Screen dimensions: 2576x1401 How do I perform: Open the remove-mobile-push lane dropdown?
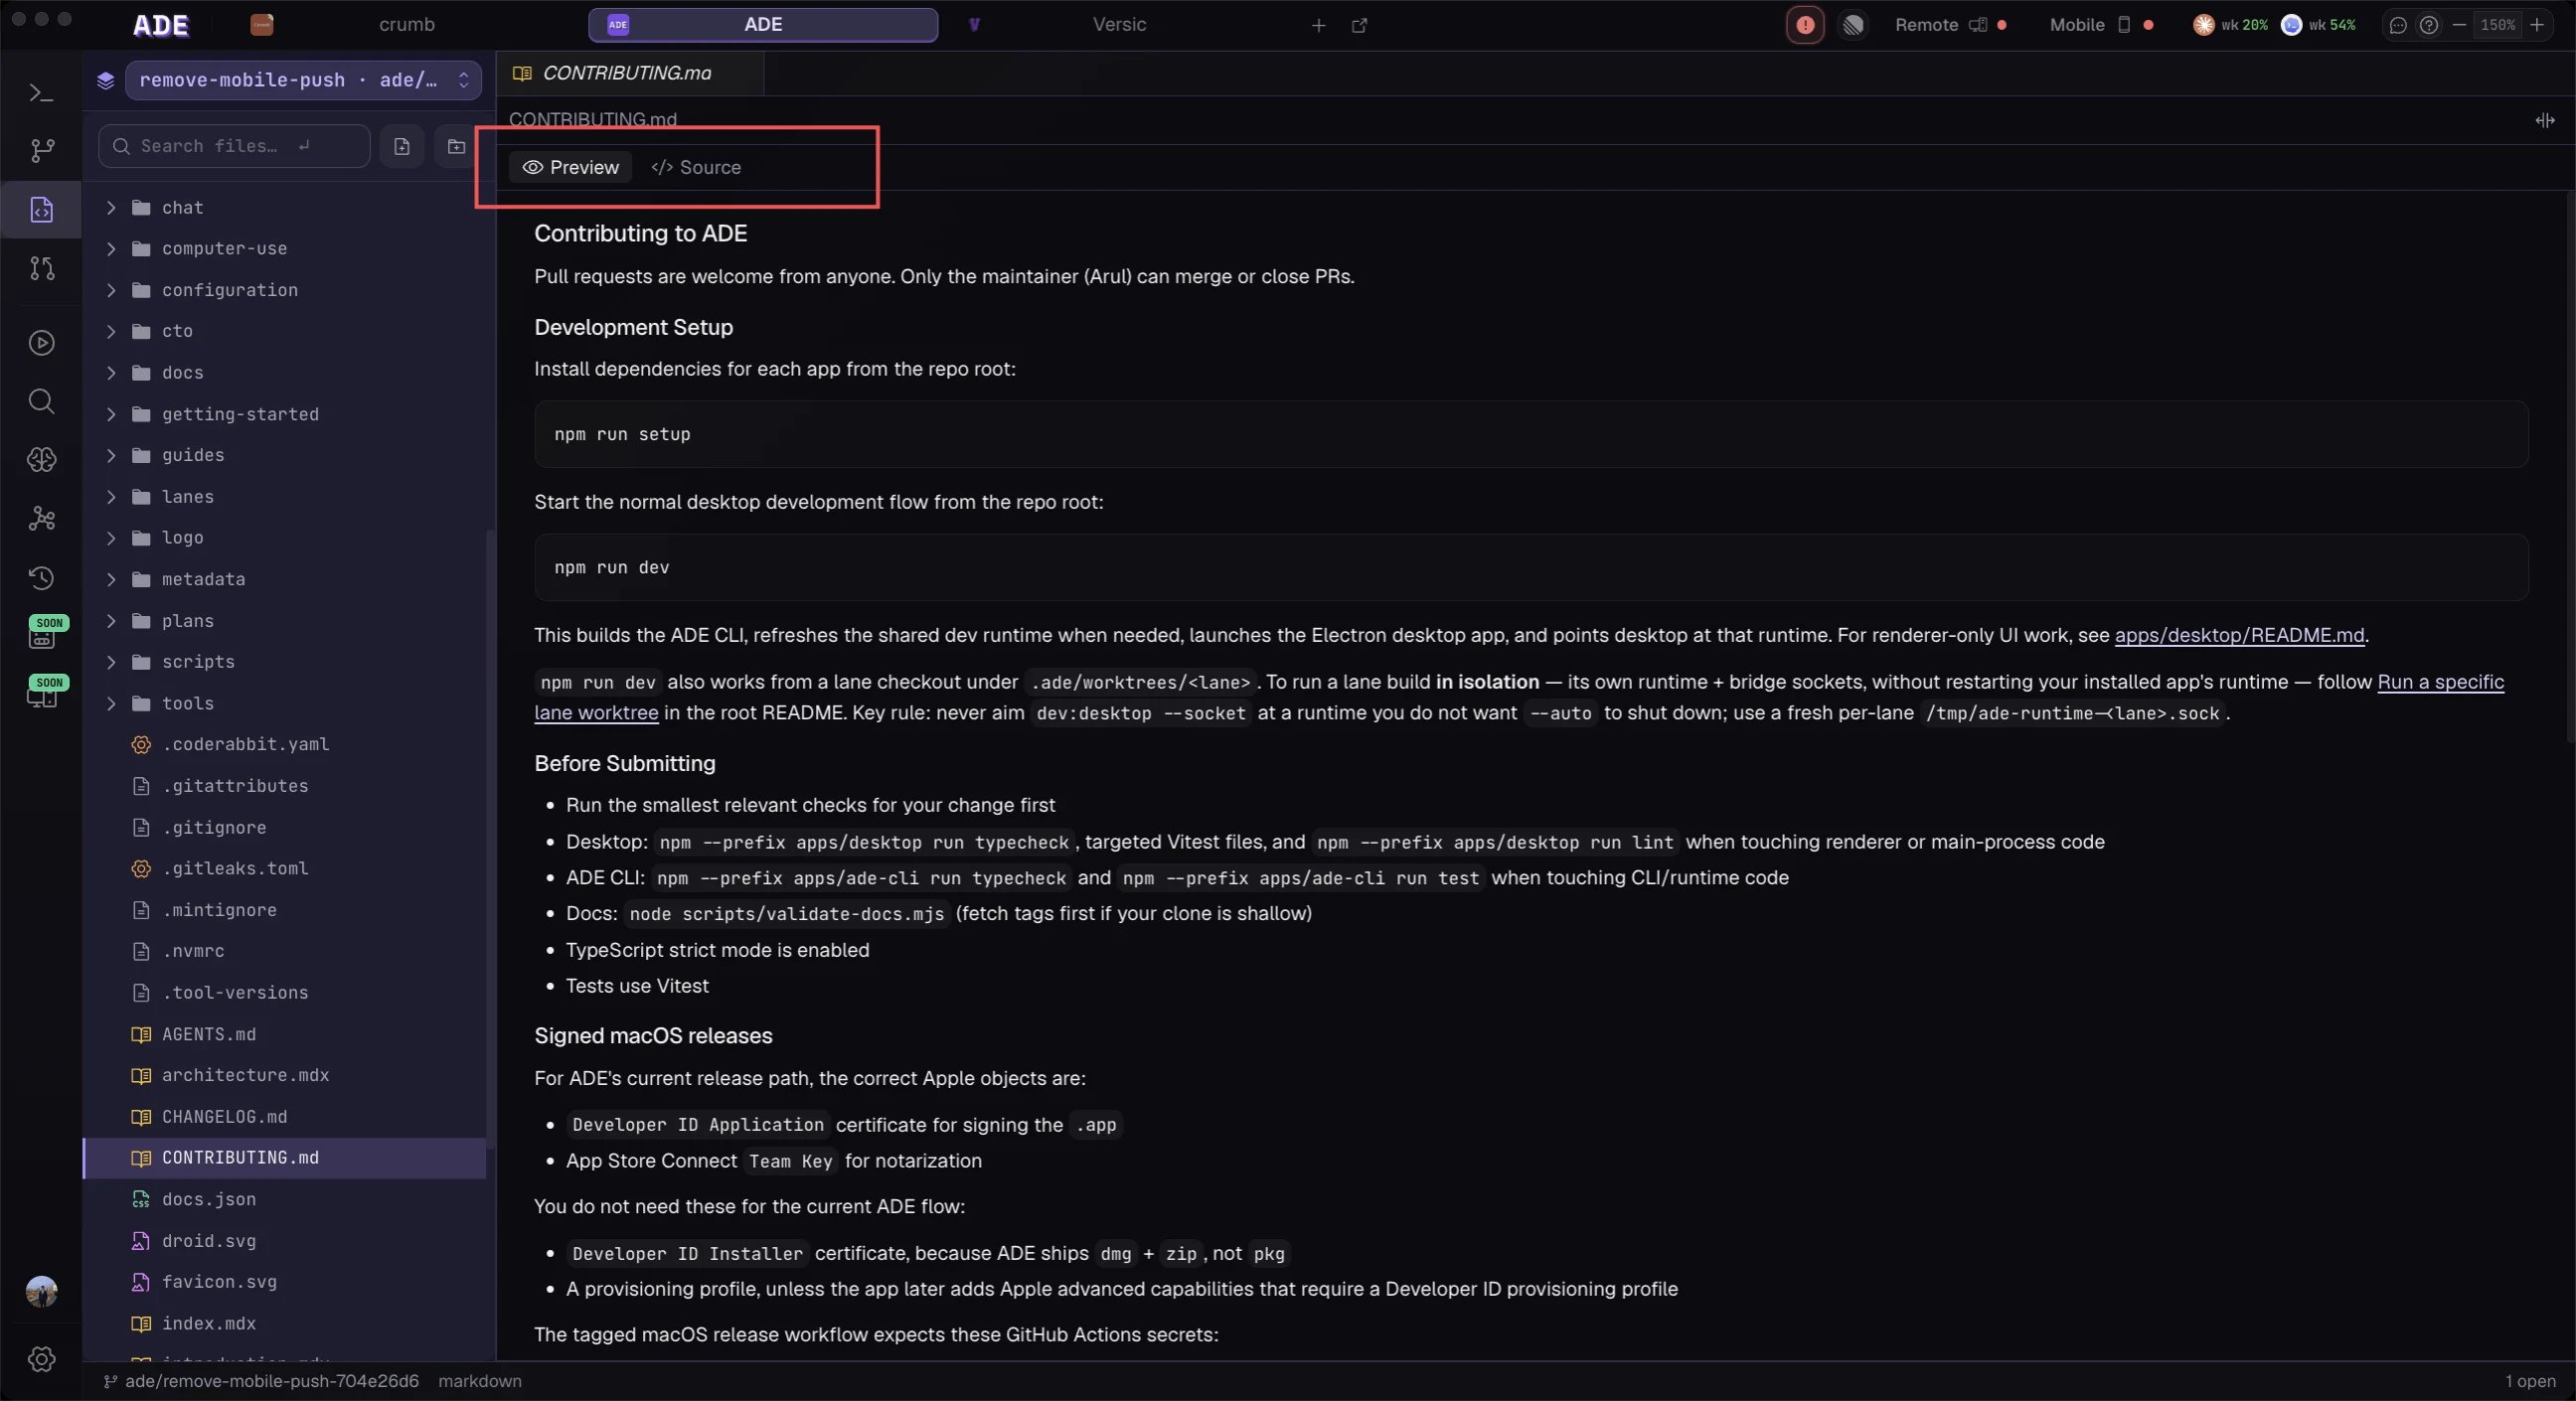tap(303, 80)
